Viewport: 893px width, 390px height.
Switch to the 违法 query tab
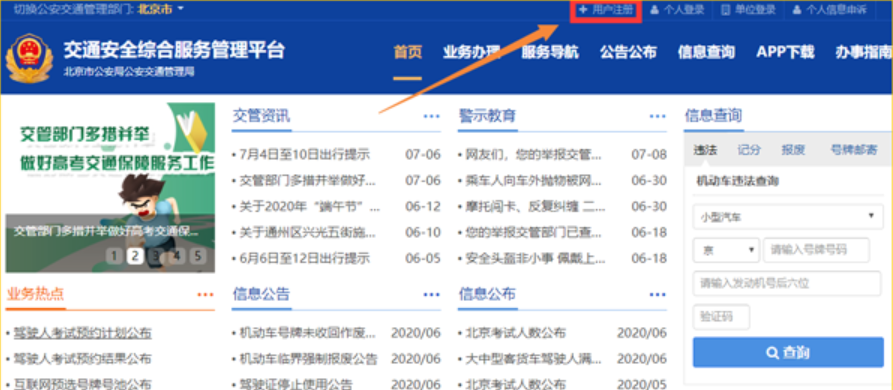point(705,150)
